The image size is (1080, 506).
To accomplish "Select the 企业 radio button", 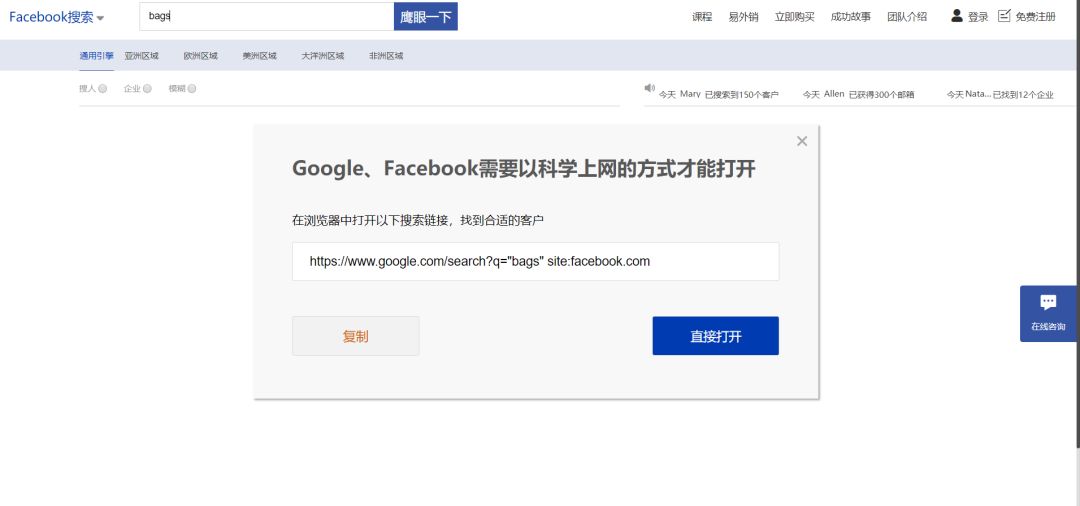I will pyautogui.click(x=147, y=89).
